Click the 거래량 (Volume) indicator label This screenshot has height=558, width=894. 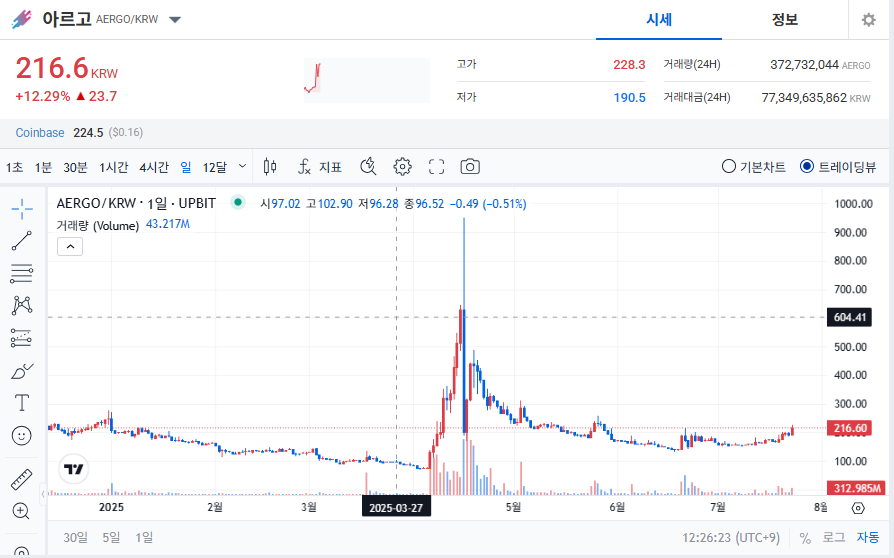tap(97, 226)
